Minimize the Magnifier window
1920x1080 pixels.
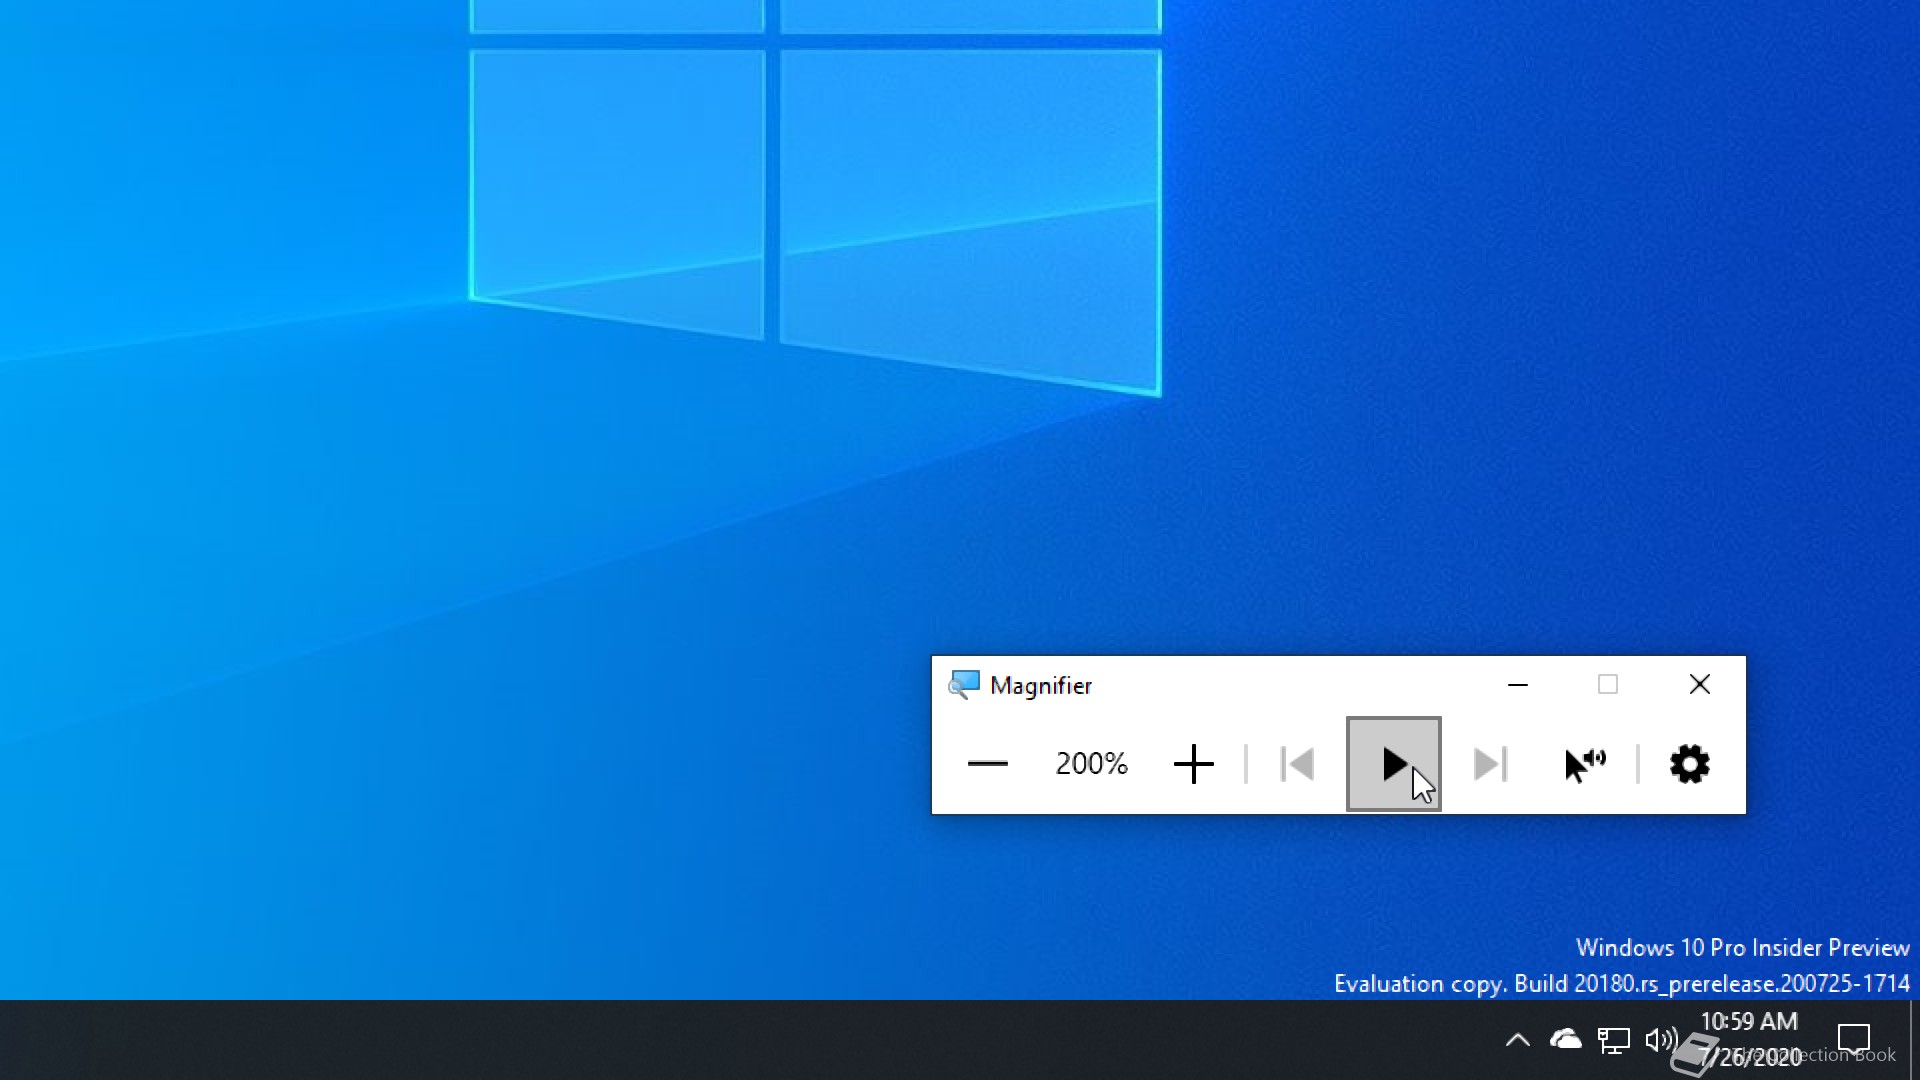(x=1517, y=685)
